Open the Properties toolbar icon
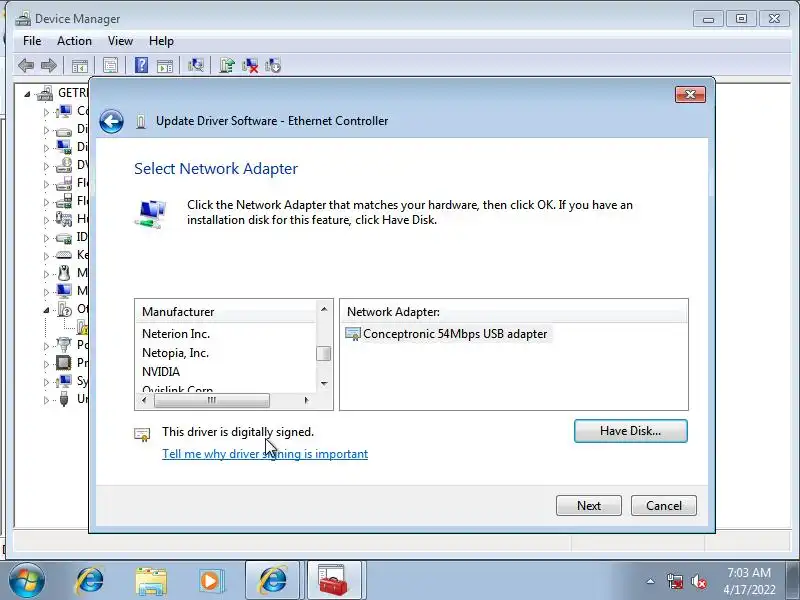 pos(110,66)
